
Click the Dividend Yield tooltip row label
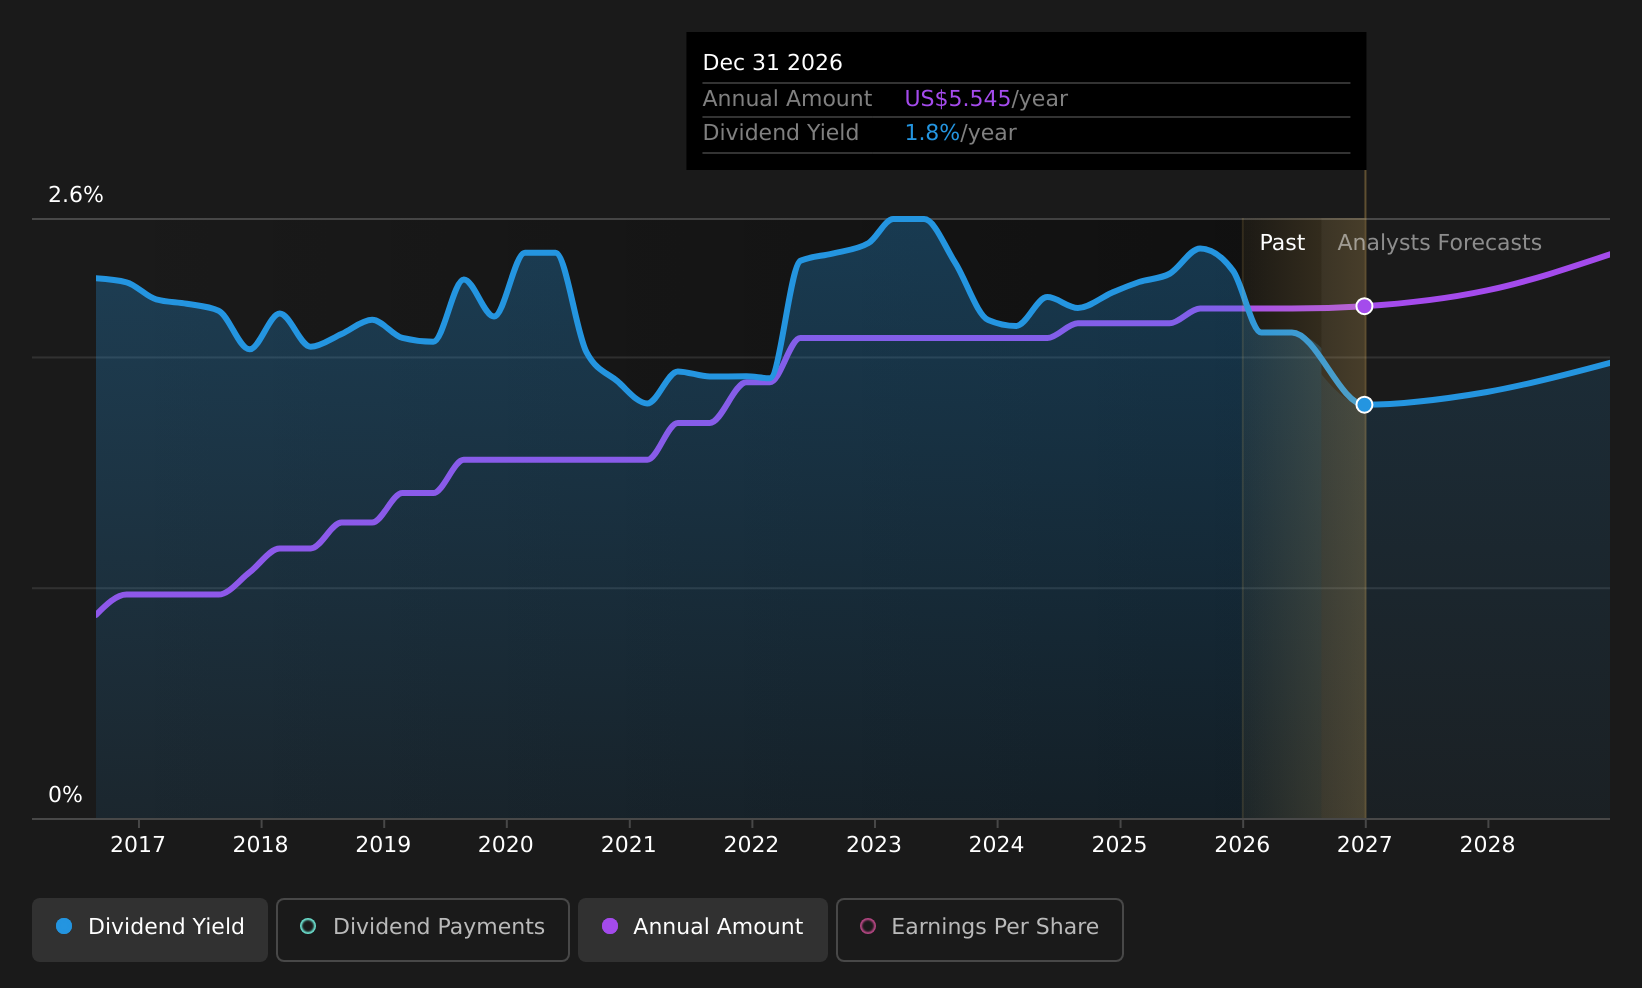(x=781, y=133)
